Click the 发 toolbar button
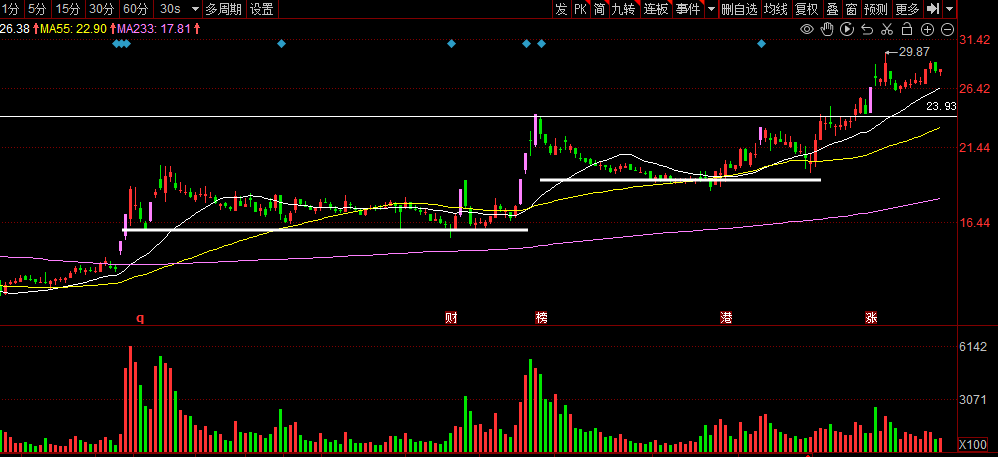Image resolution: width=998 pixels, height=457 pixels. [x=561, y=9]
